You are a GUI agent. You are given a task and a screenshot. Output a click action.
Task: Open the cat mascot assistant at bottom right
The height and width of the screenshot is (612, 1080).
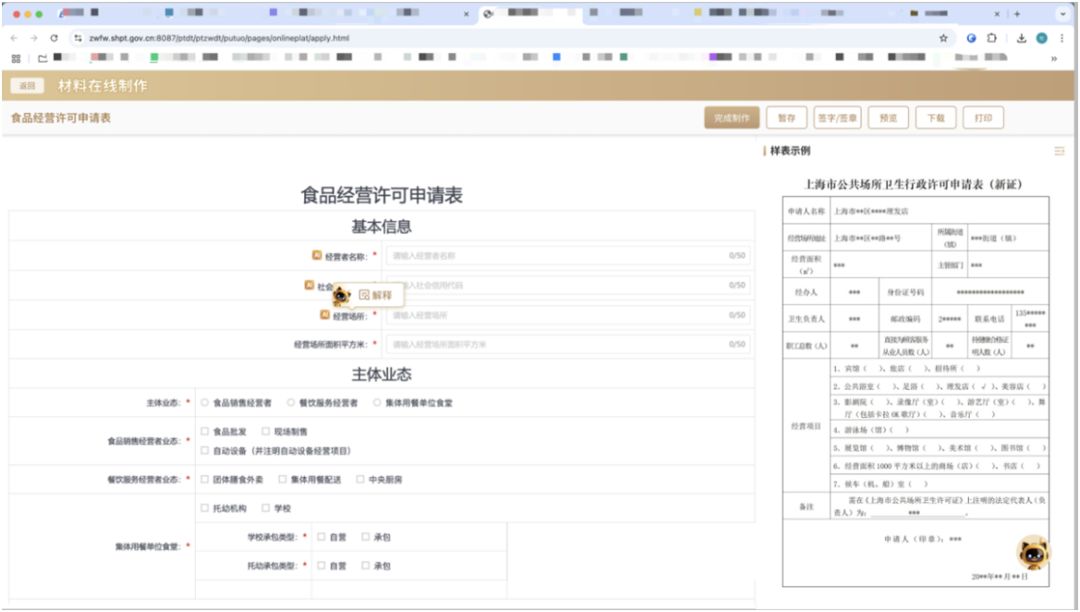1033,551
